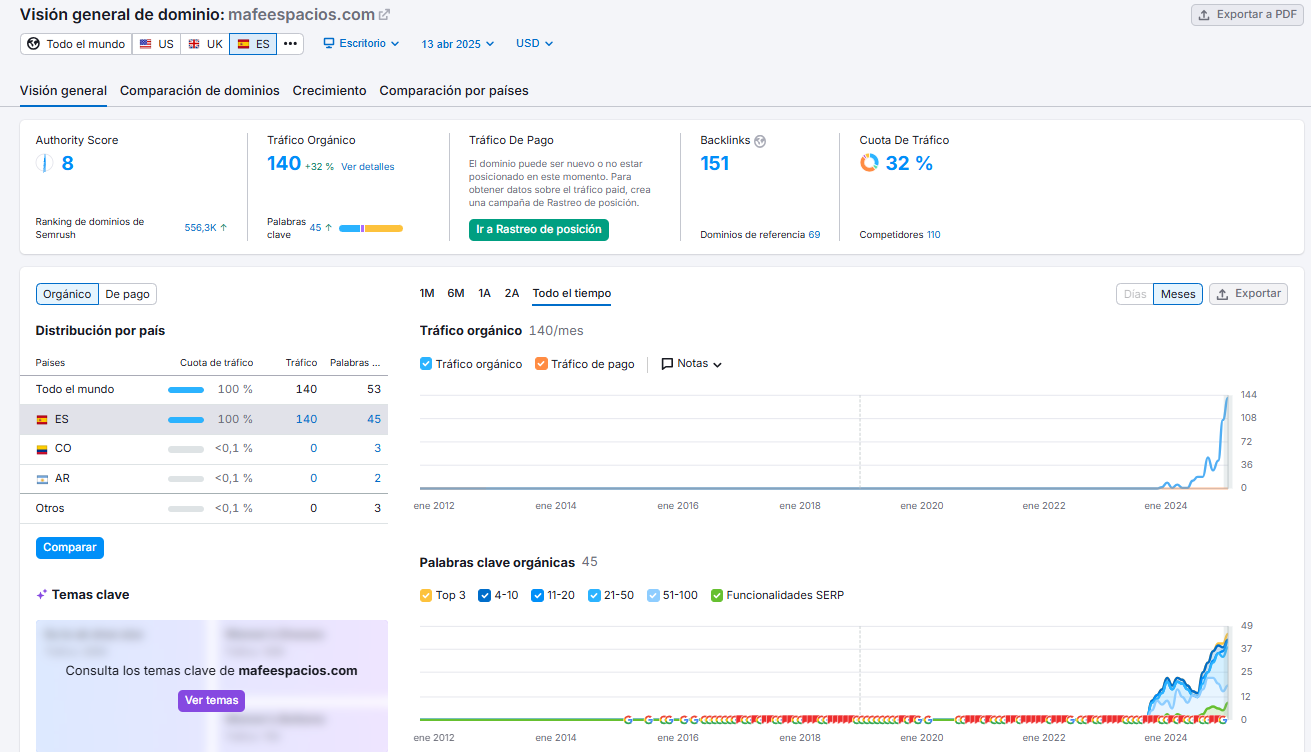The width and height of the screenshot is (1311, 752).
Task: Click the Ir a Rastreo de posición button
Action: (x=538, y=230)
